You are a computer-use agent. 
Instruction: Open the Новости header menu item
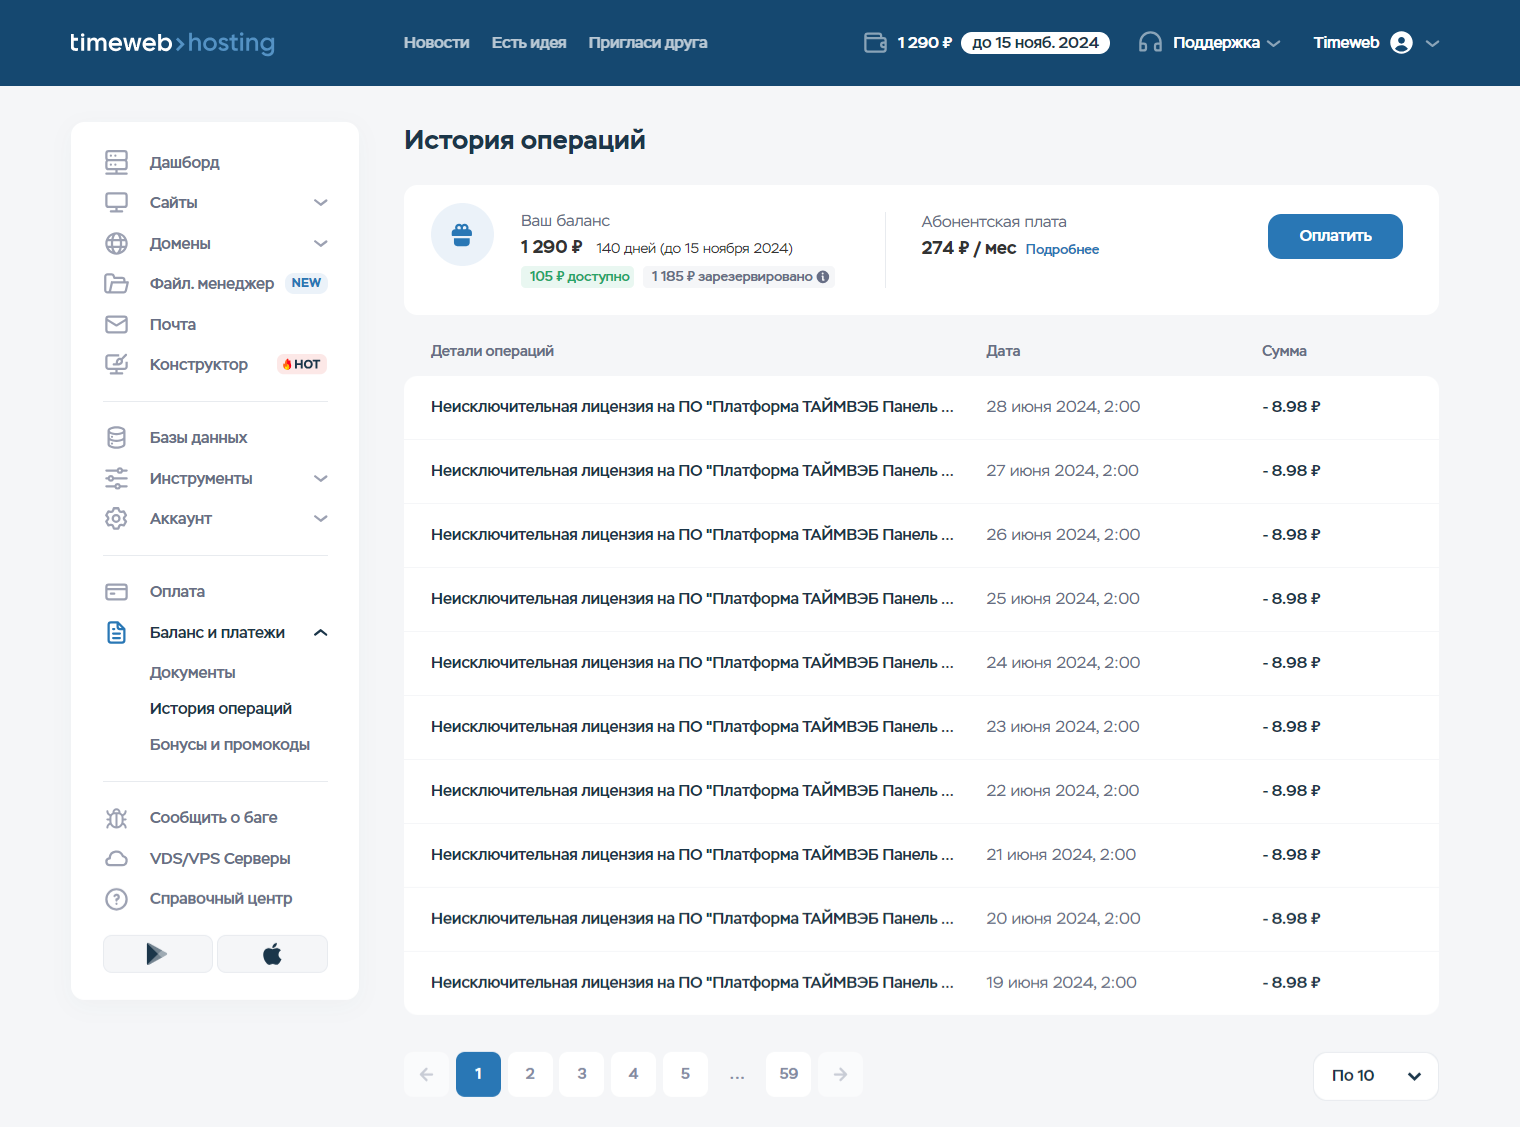coord(436,43)
